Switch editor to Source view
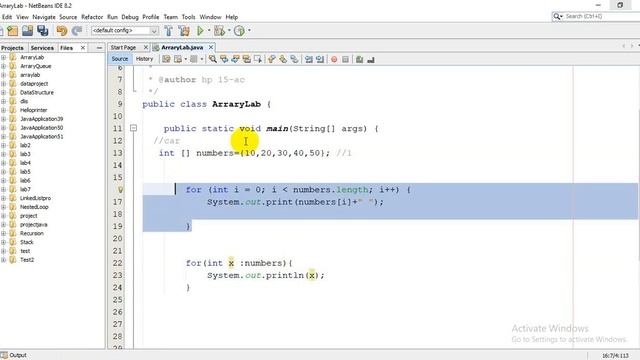This screenshot has width=640, height=360. (x=120, y=59)
